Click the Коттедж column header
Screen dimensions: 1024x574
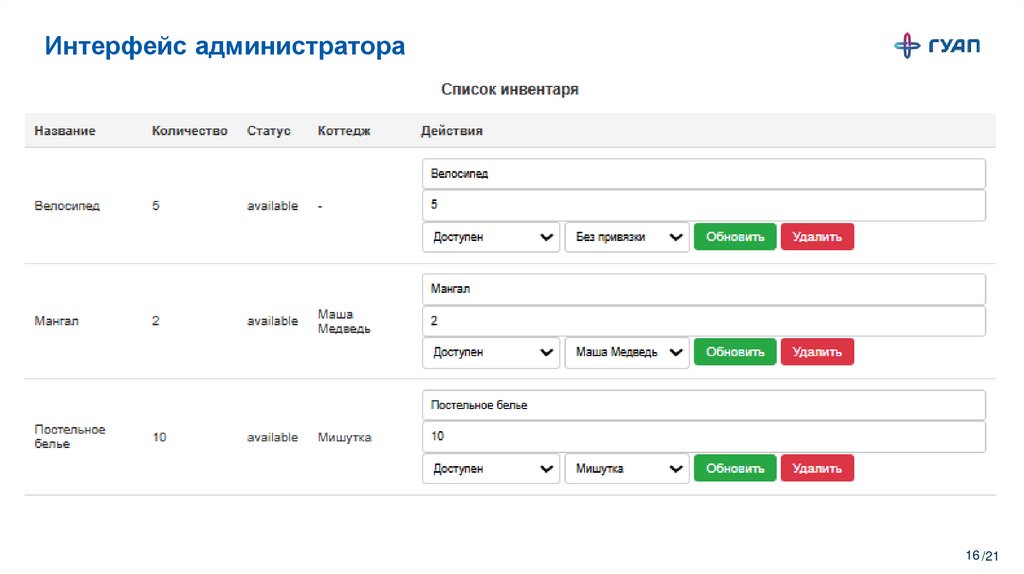(x=344, y=131)
